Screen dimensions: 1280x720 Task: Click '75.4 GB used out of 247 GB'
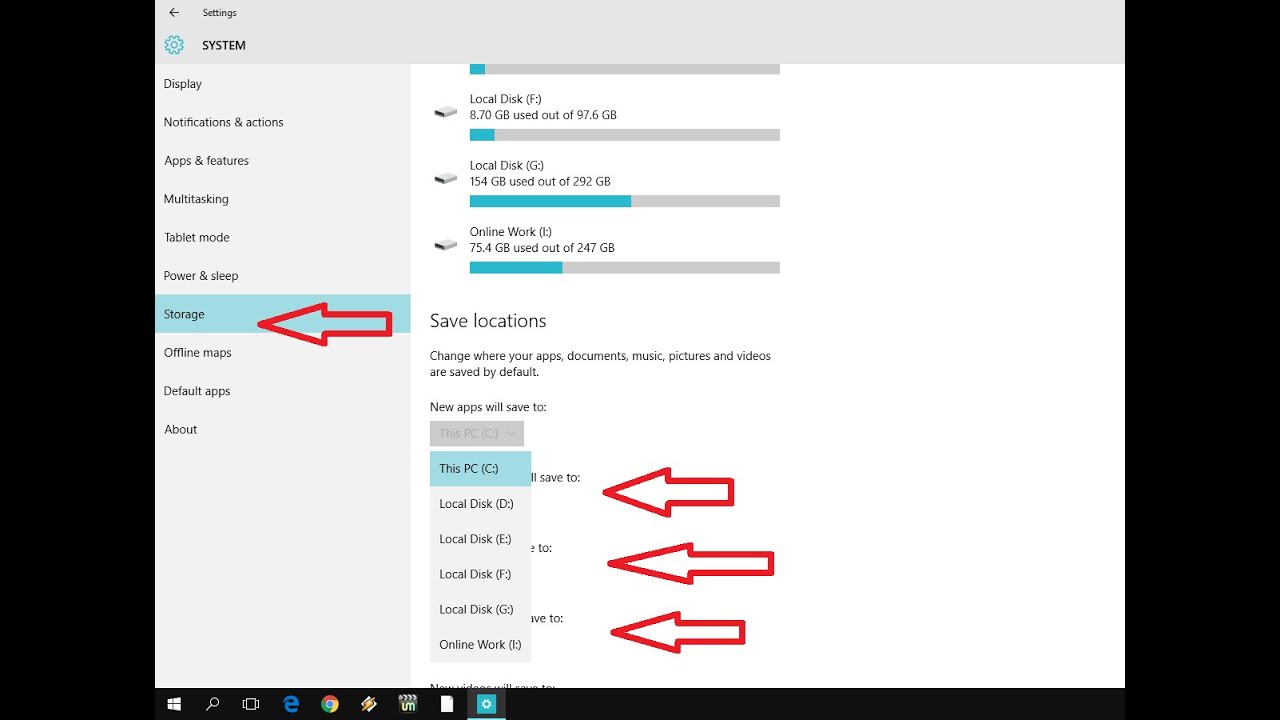[x=542, y=247]
